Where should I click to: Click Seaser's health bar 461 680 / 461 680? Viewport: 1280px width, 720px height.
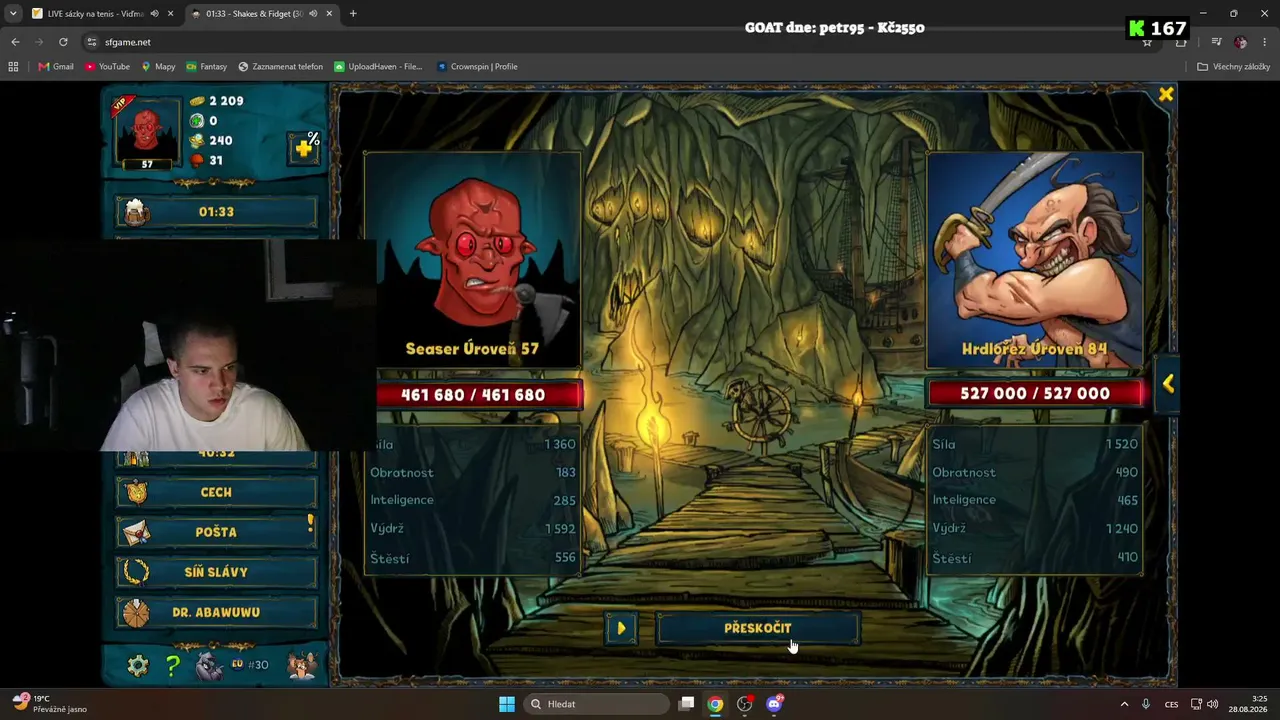tap(473, 395)
